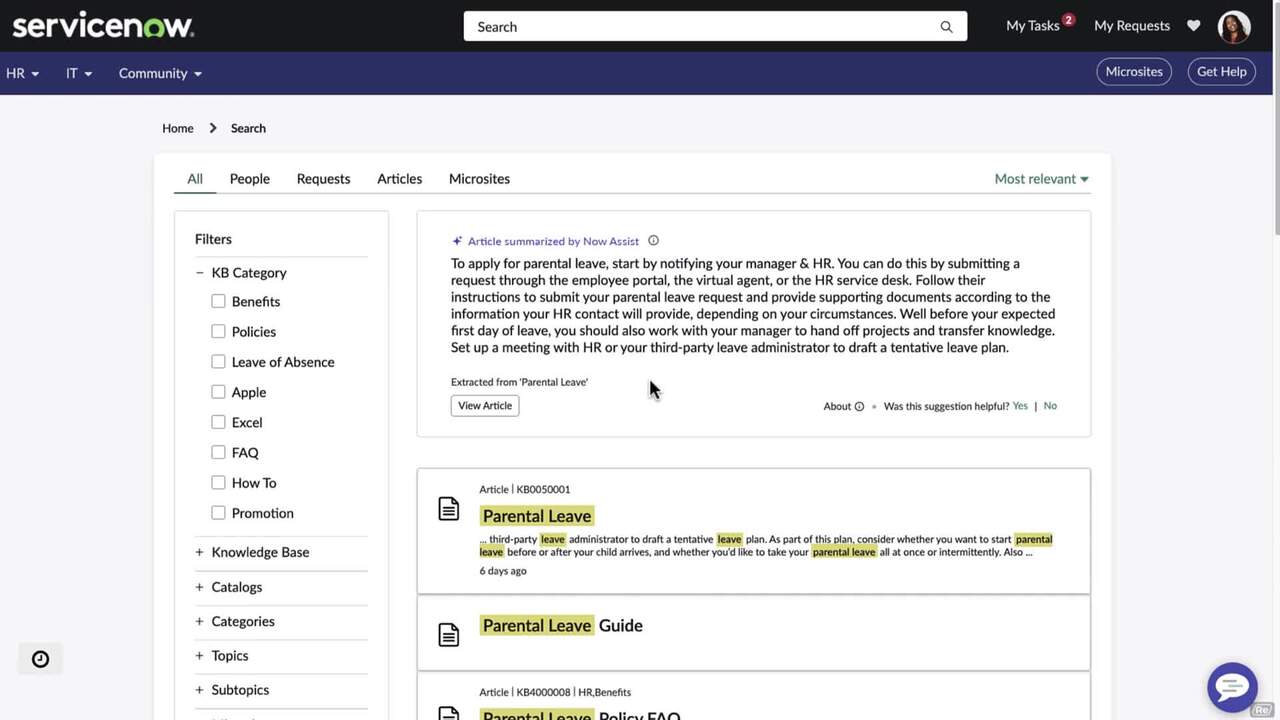Enable the Leave of Absence filter

click(218, 361)
